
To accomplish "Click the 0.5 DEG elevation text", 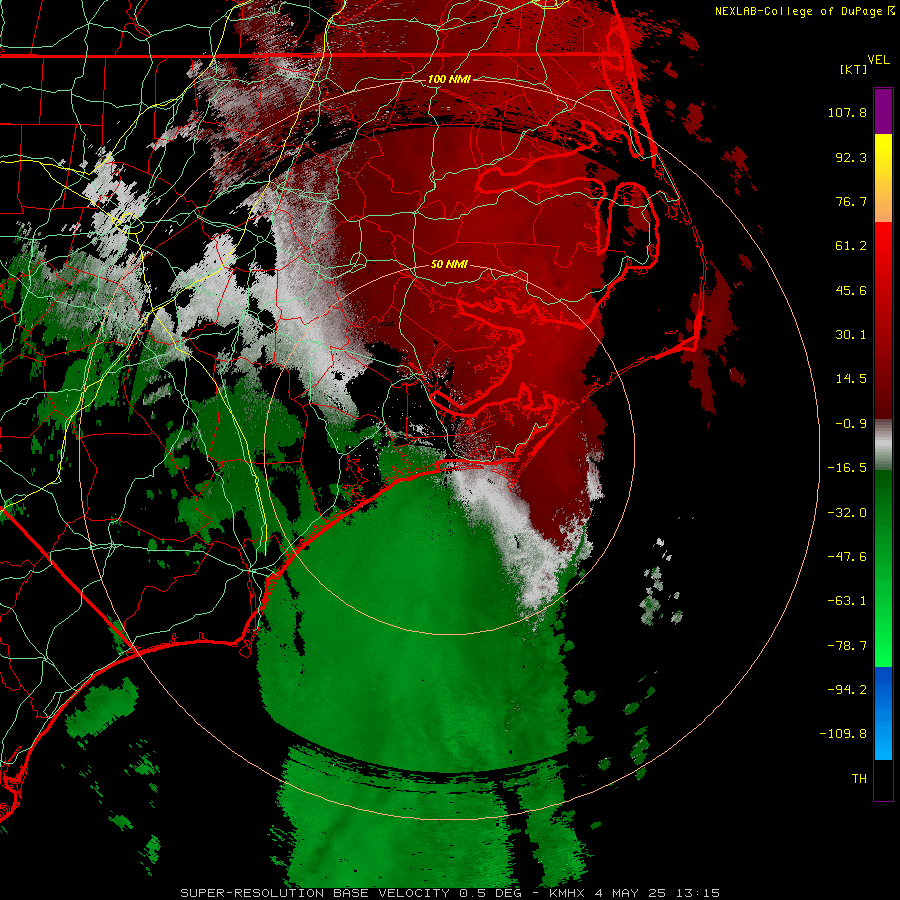I will coord(492,893).
